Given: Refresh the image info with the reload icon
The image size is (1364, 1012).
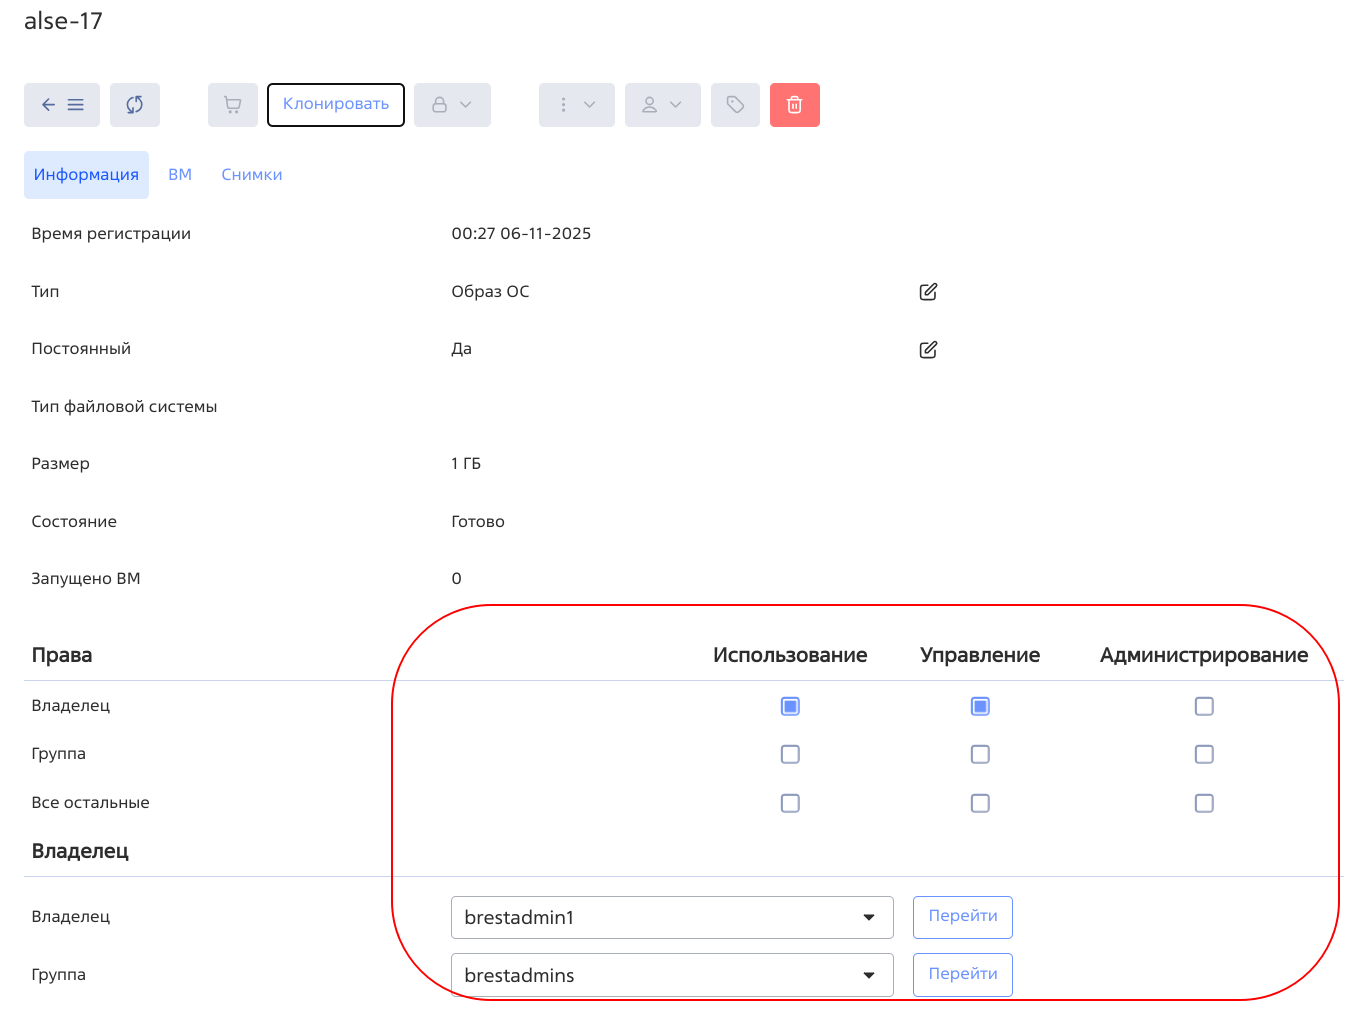Looking at the screenshot, I should [x=135, y=105].
